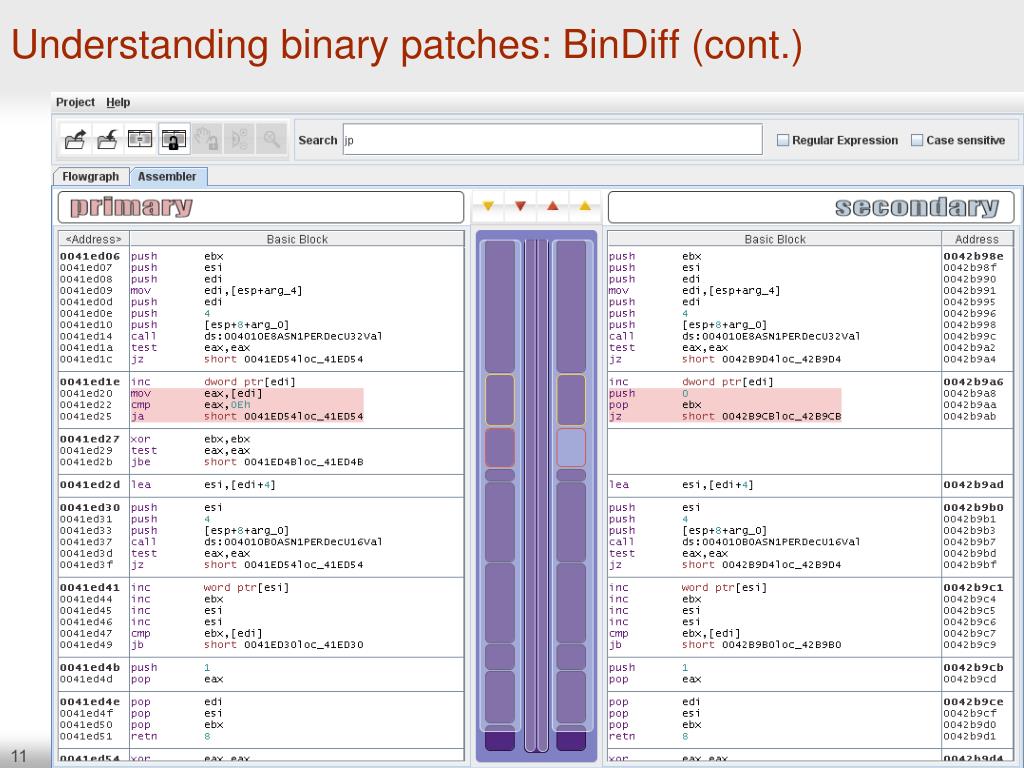Click the greyed-out hand with lock icon
The width and height of the screenshot is (1024, 768).
click(x=205, y=140)
